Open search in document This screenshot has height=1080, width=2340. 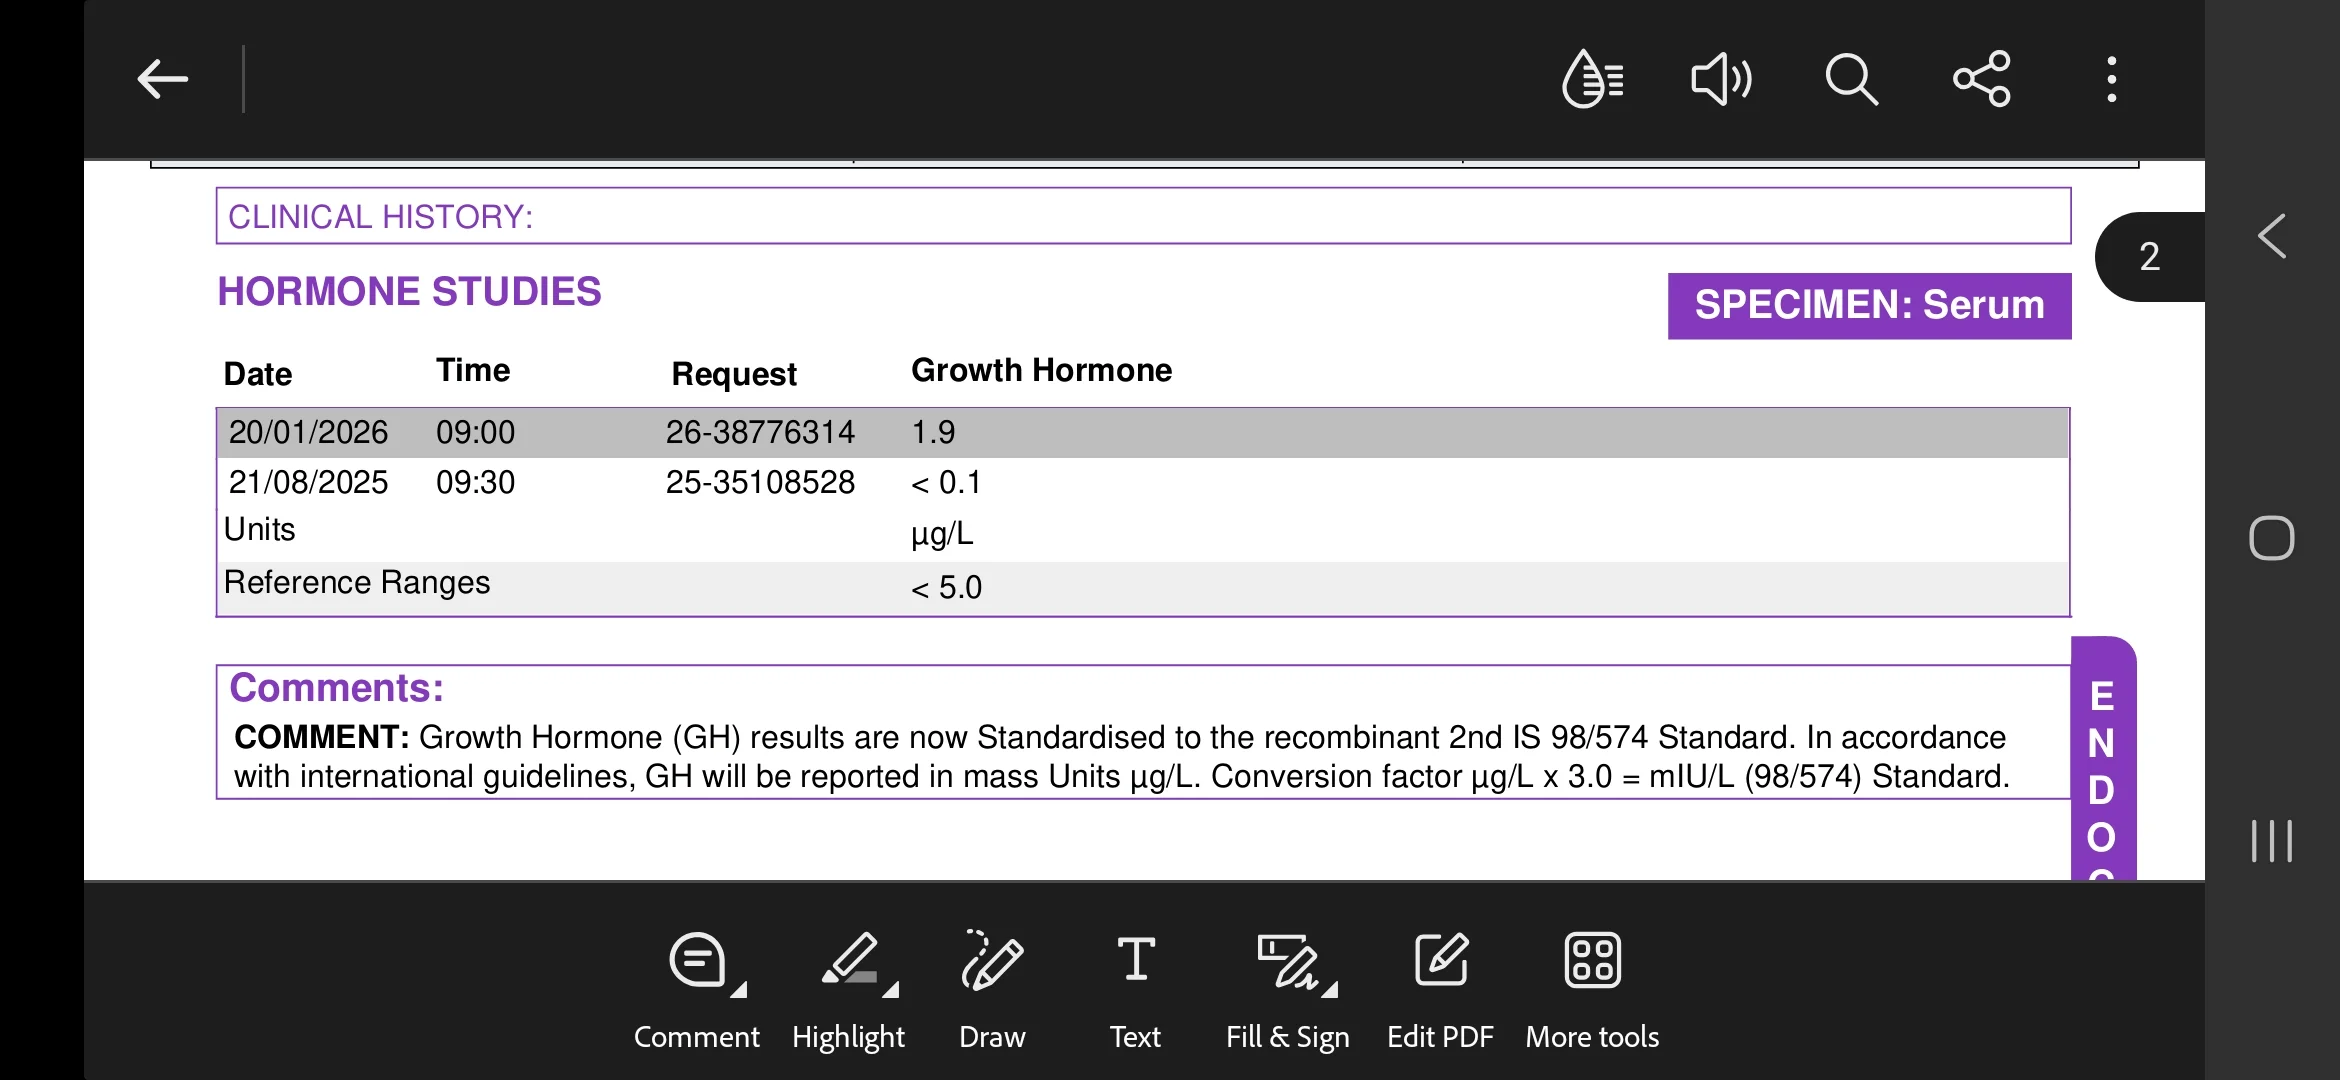click(x=1851, y=79)
